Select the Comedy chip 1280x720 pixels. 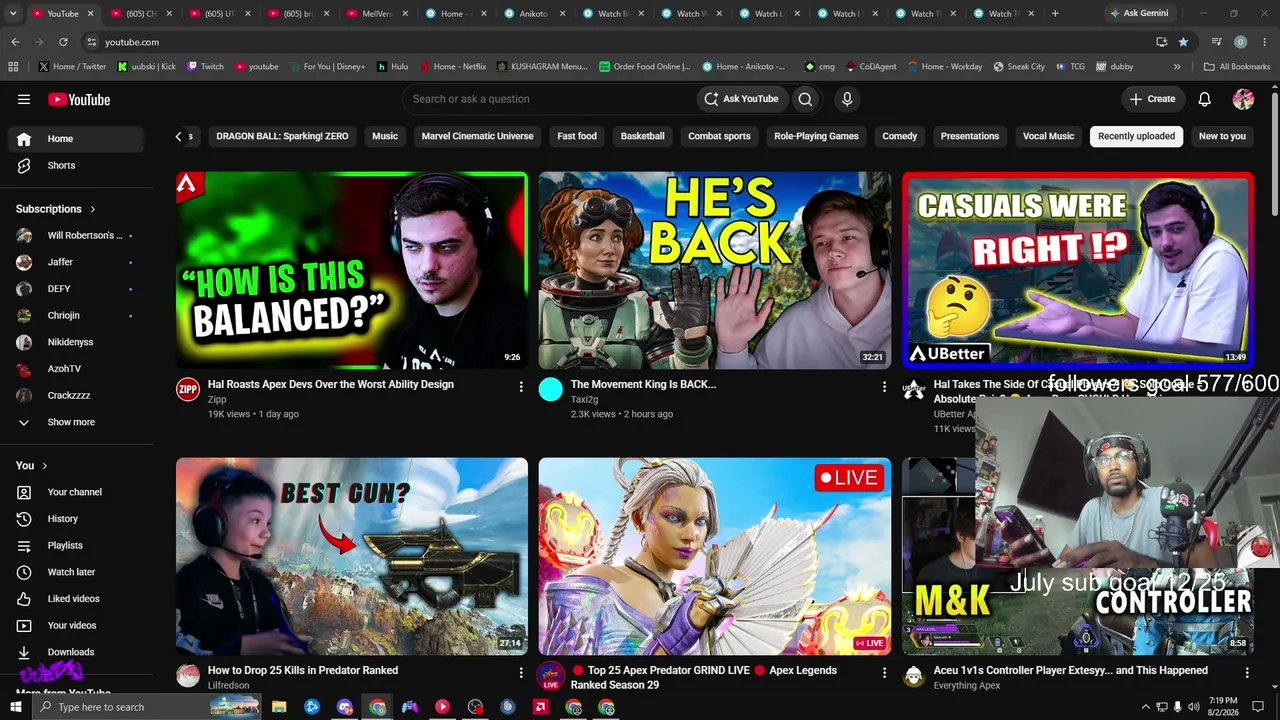(x=899, y=136)
